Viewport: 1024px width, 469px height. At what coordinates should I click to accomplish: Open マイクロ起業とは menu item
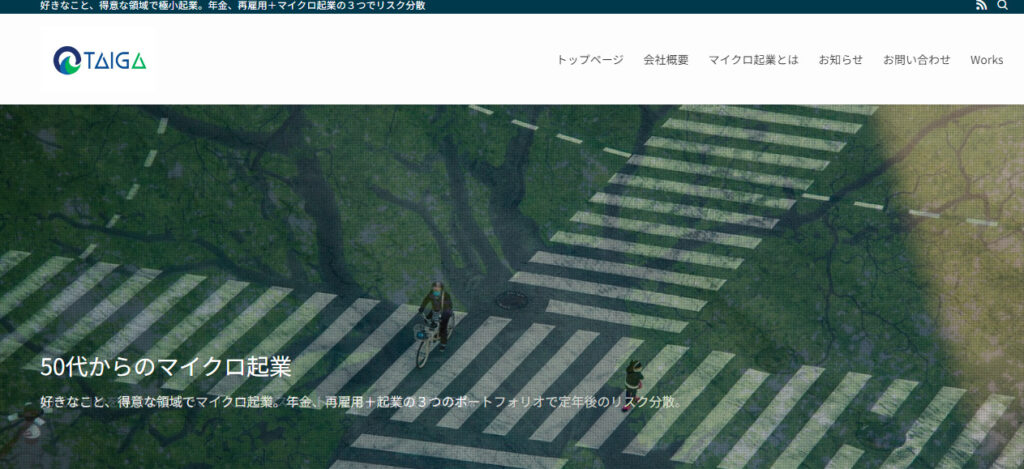pos(753,59)
